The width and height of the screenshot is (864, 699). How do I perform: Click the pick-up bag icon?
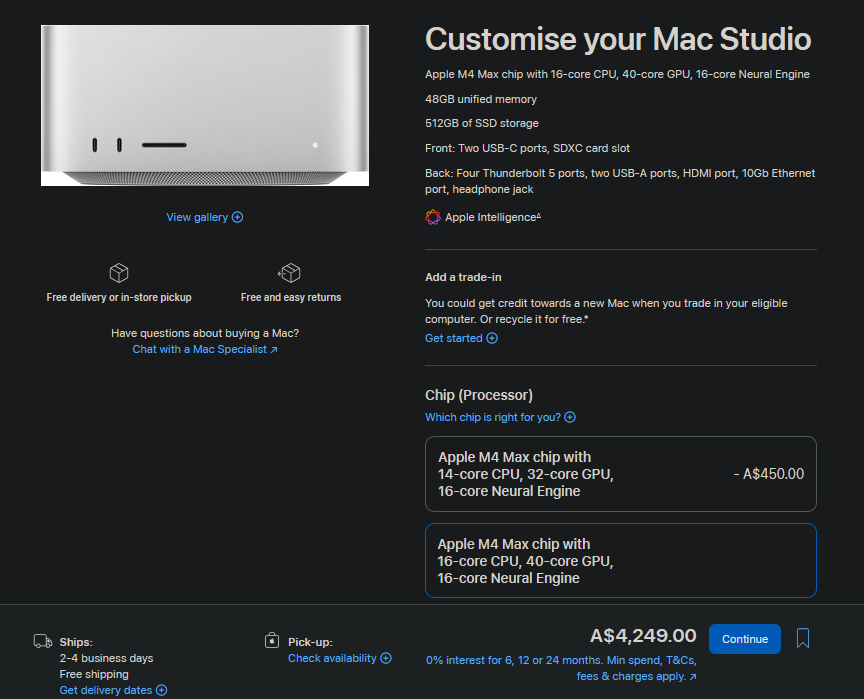point(272,640)
